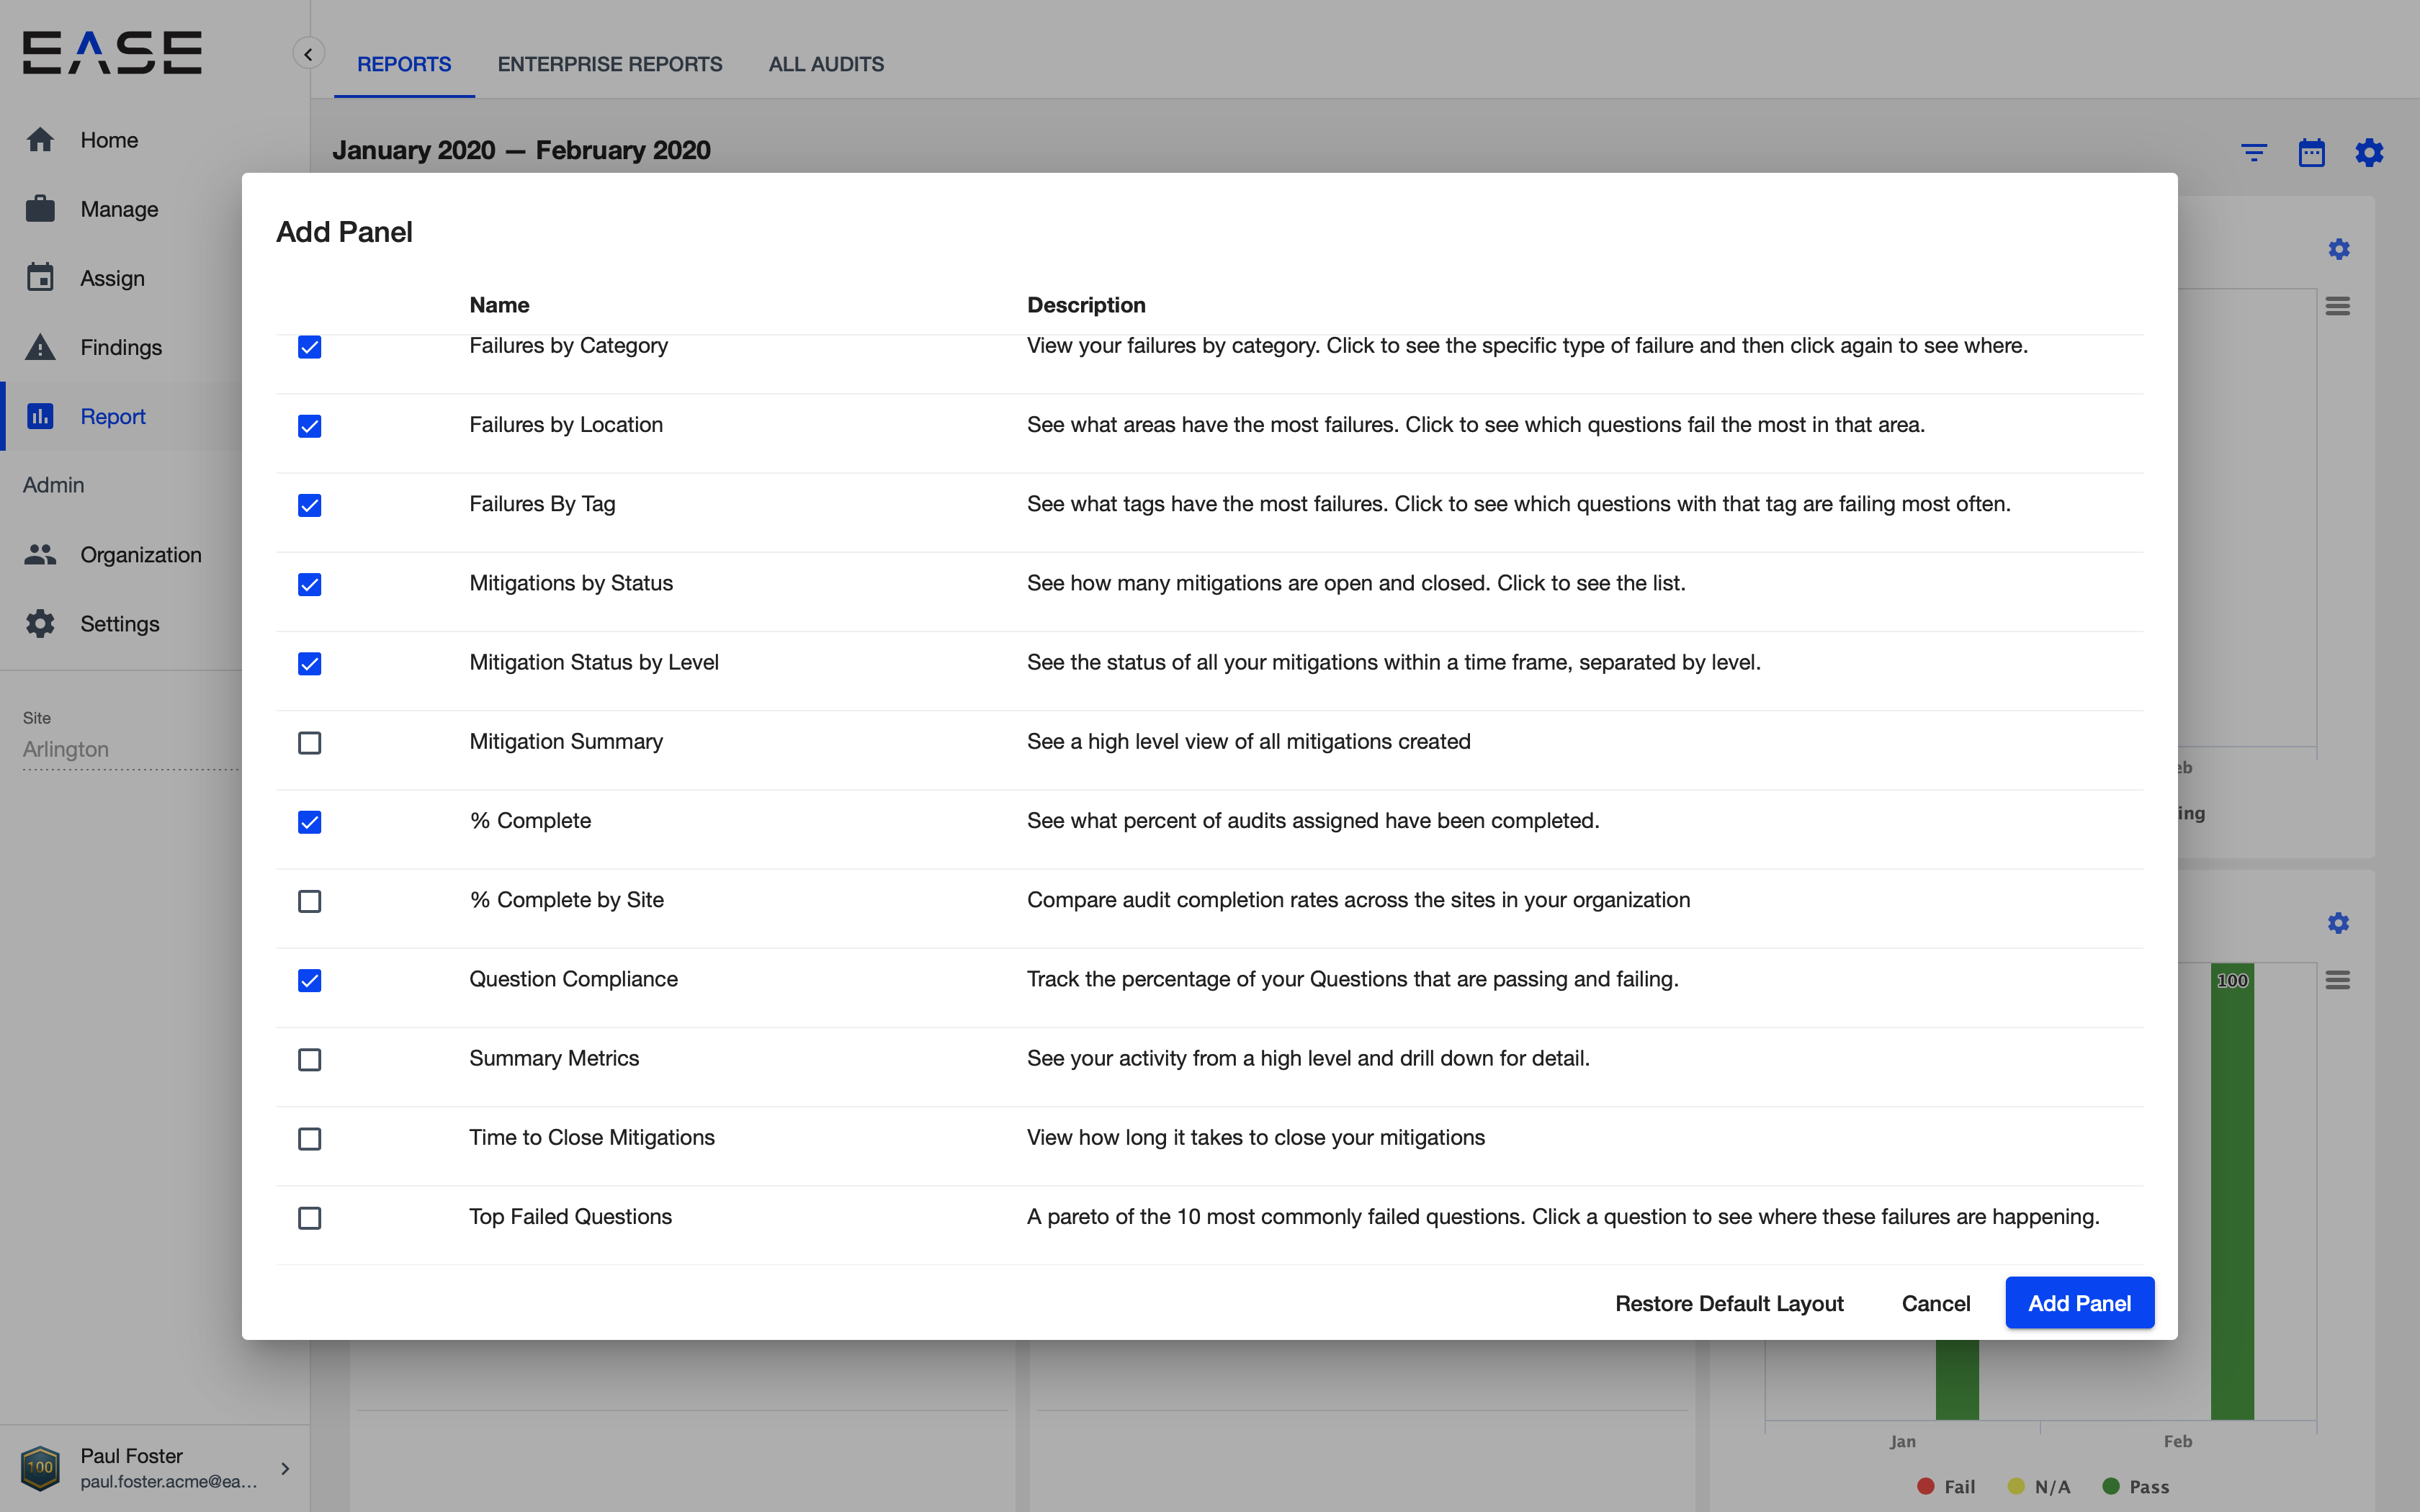The image size is (2420, 1512).
Task: Enable the Mitigation Summary checkbox
Action: [x=309, y=743]
